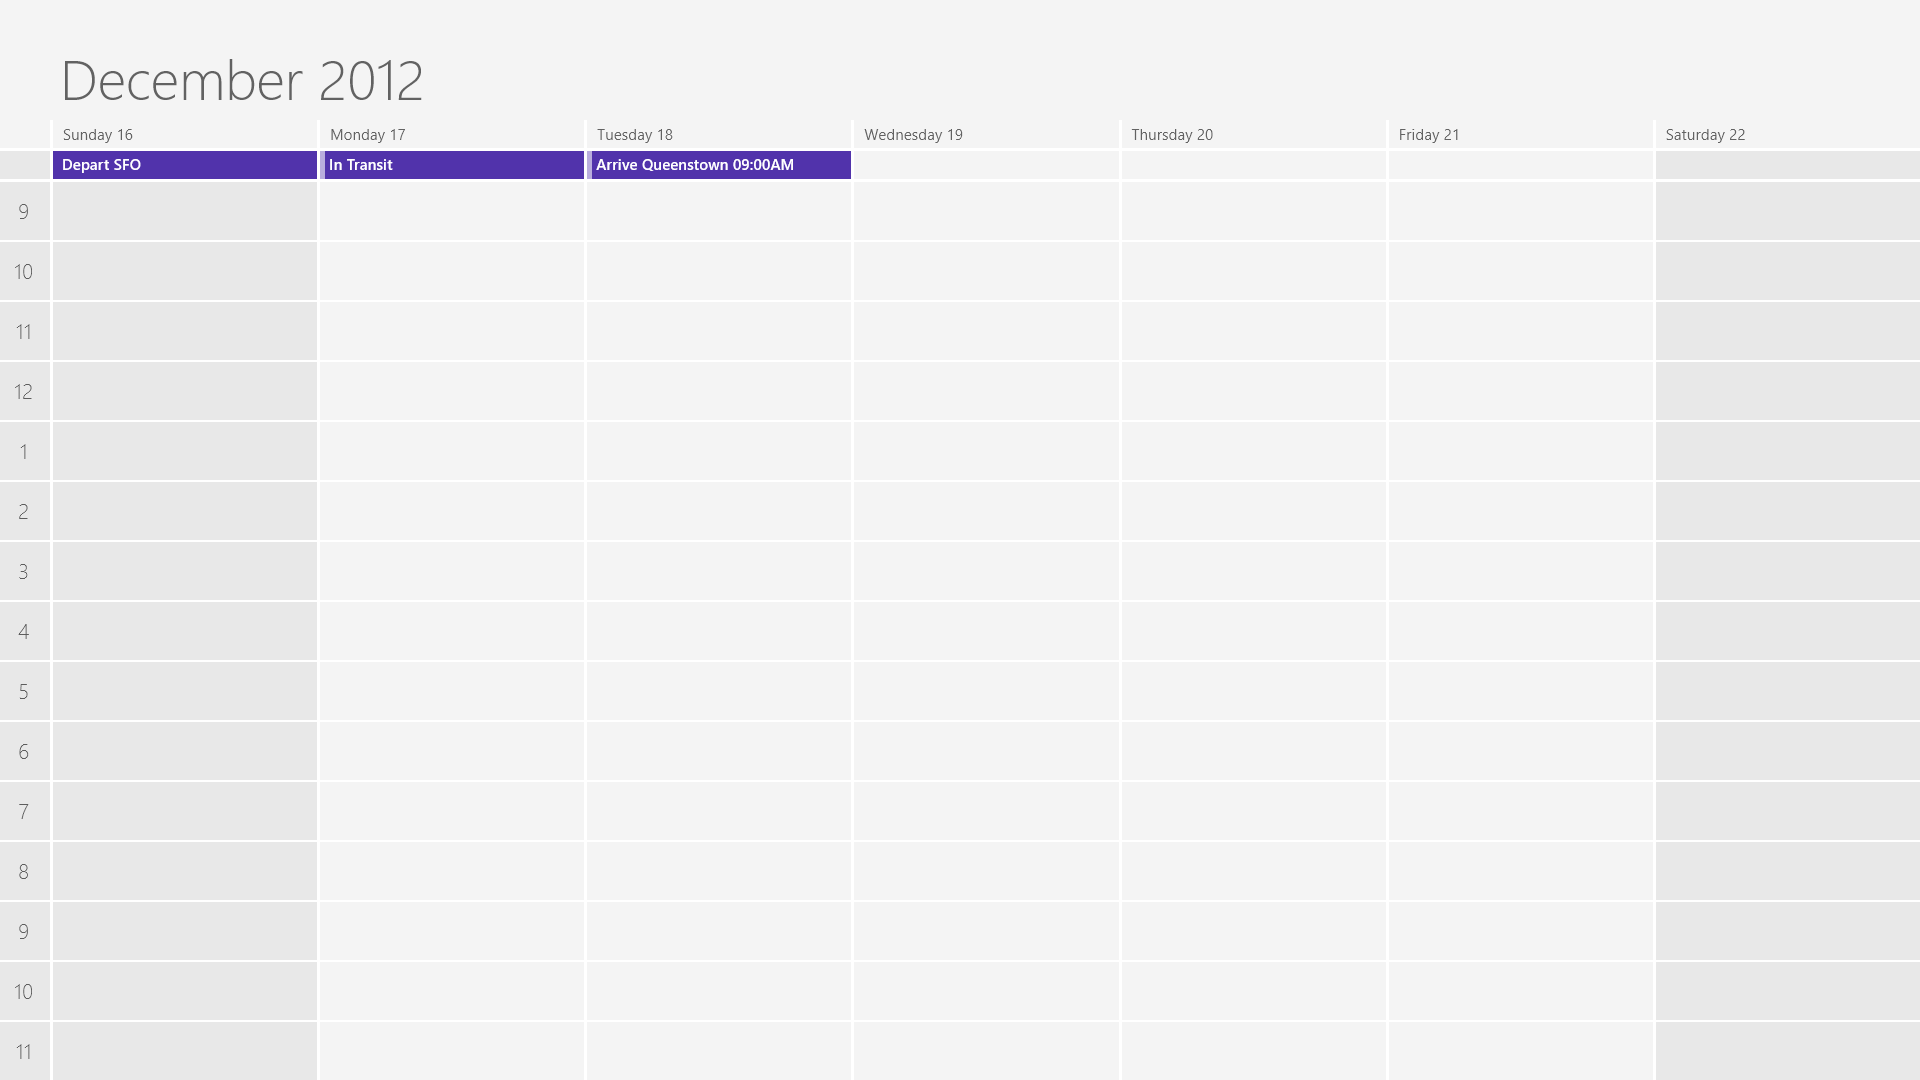
Task: Select the Monday 17 day header
Action: pos(367,135)
